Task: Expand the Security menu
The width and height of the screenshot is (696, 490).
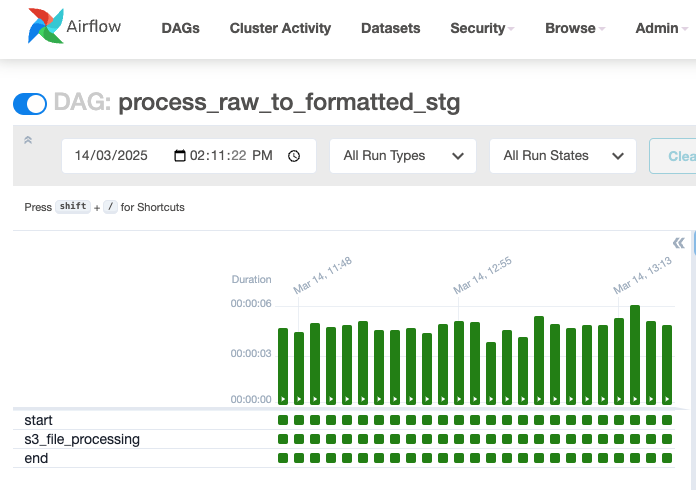Action: click(482, 28)
